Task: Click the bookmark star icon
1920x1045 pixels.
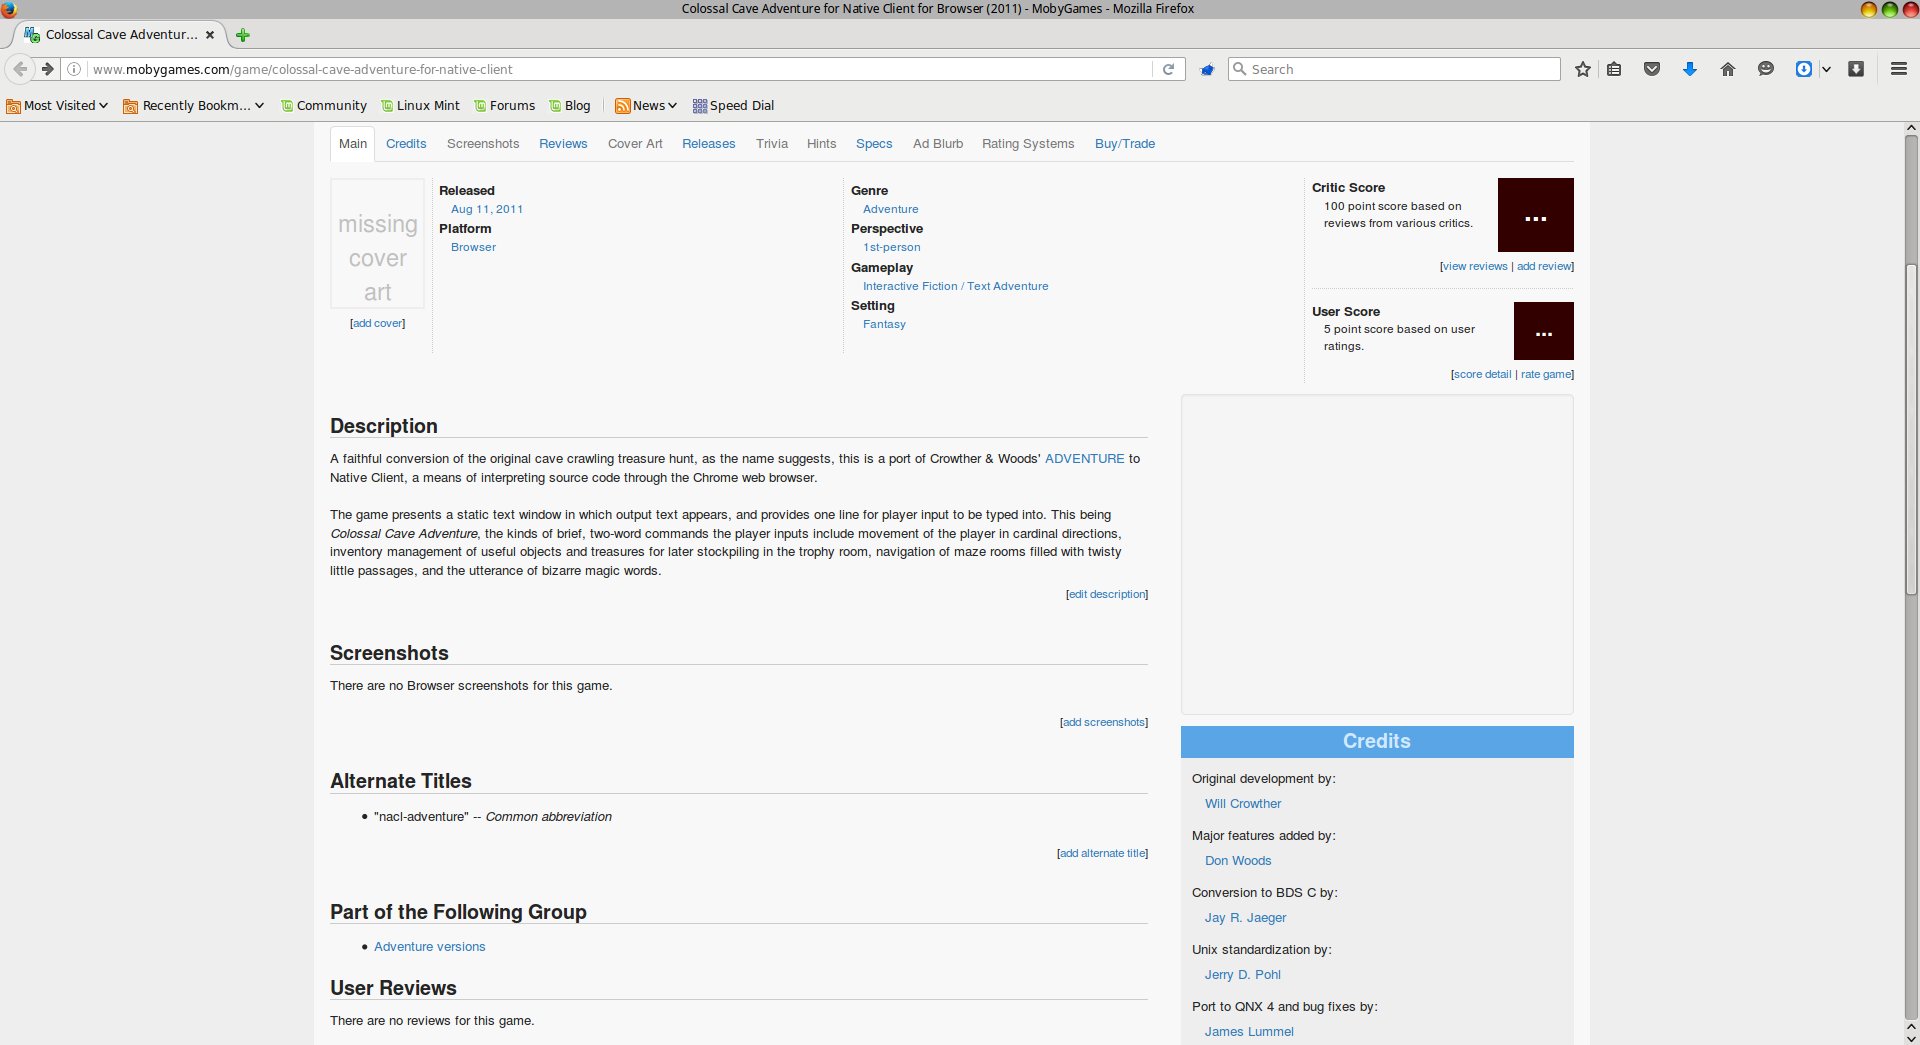Action: coord(1582,69)
